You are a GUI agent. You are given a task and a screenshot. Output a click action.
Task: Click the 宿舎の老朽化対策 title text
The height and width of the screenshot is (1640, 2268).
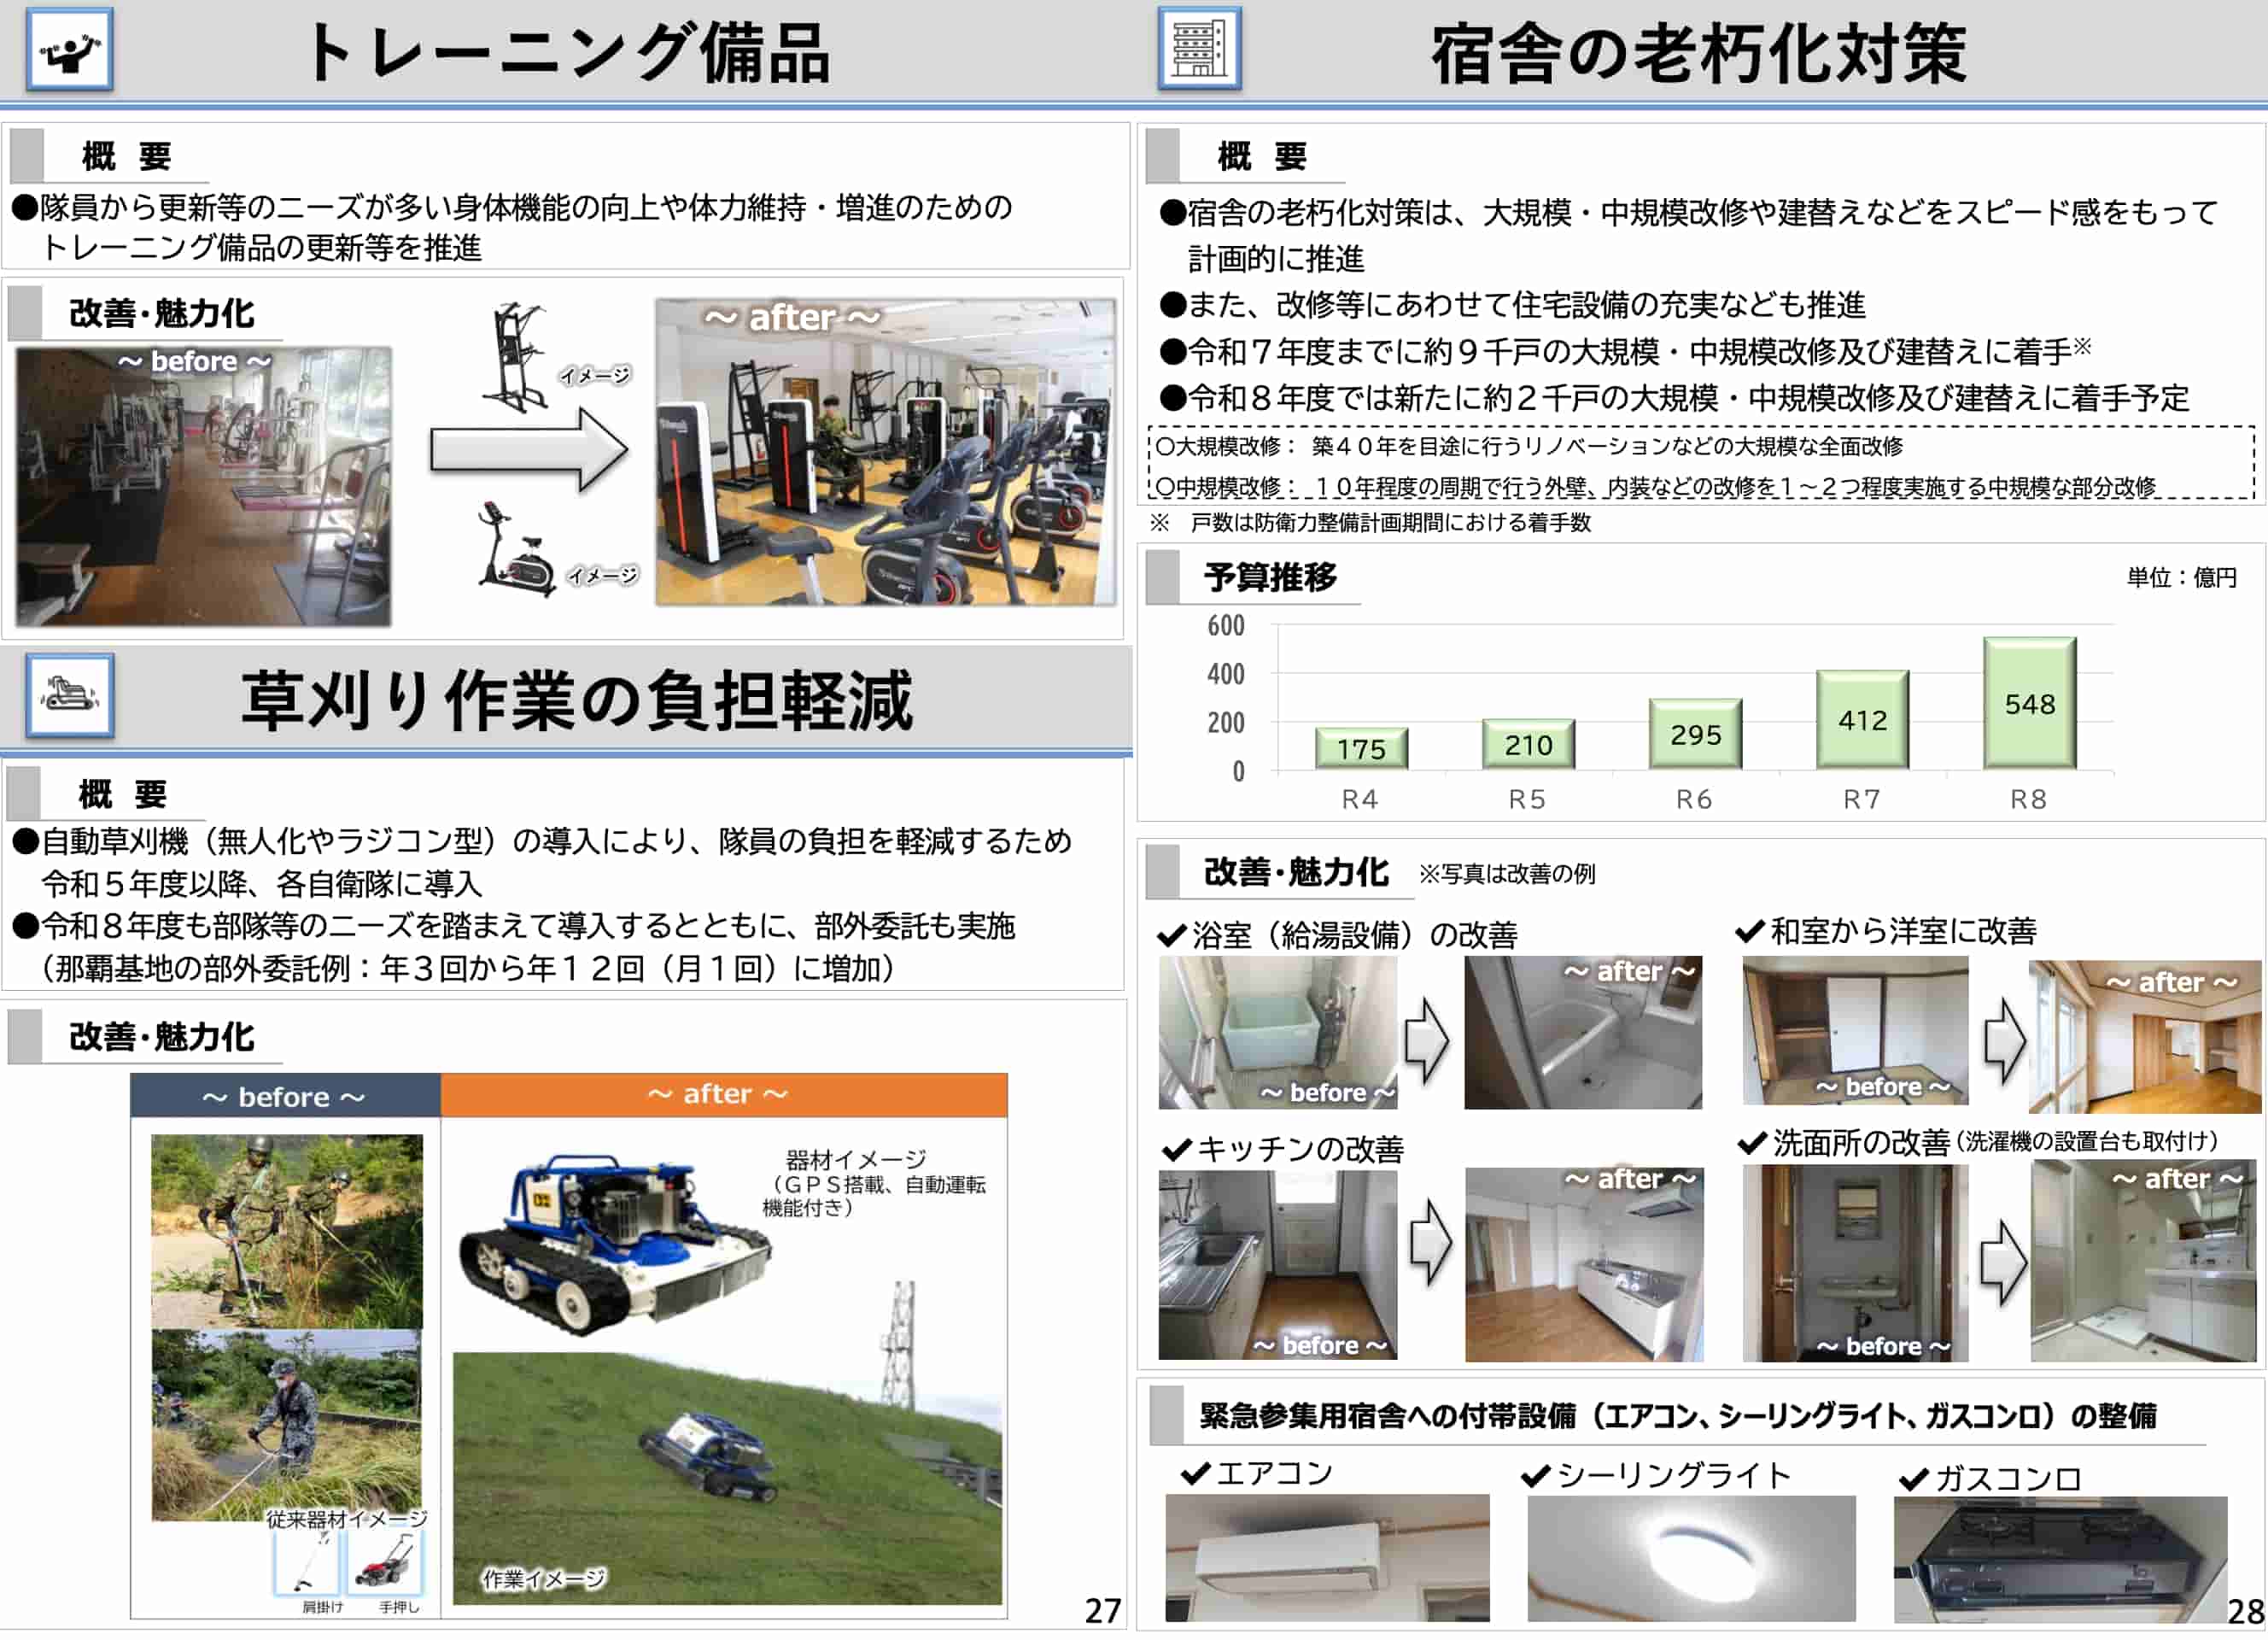[x=1699, y=54]
